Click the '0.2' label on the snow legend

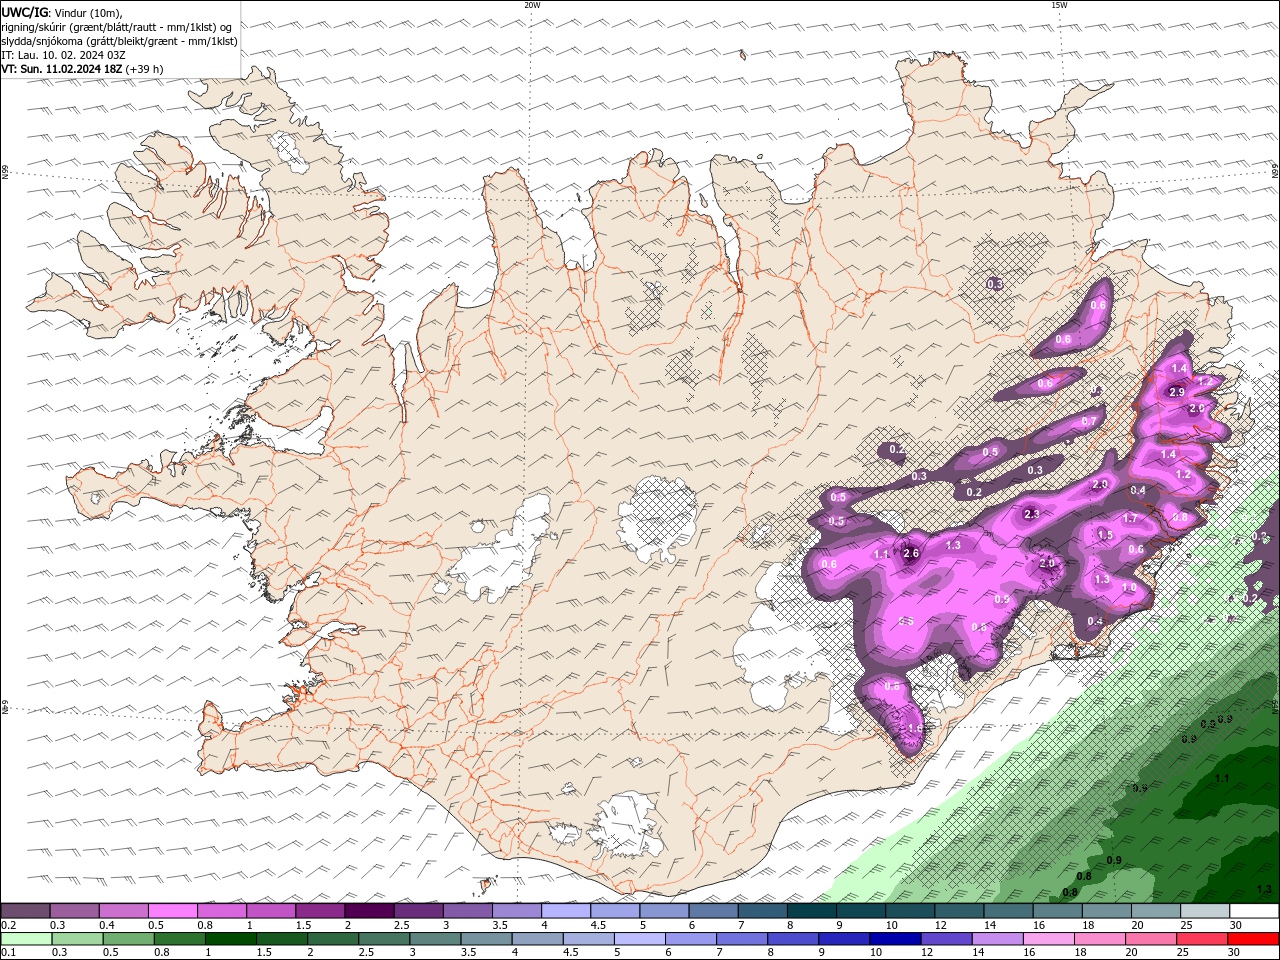point(8,925)
